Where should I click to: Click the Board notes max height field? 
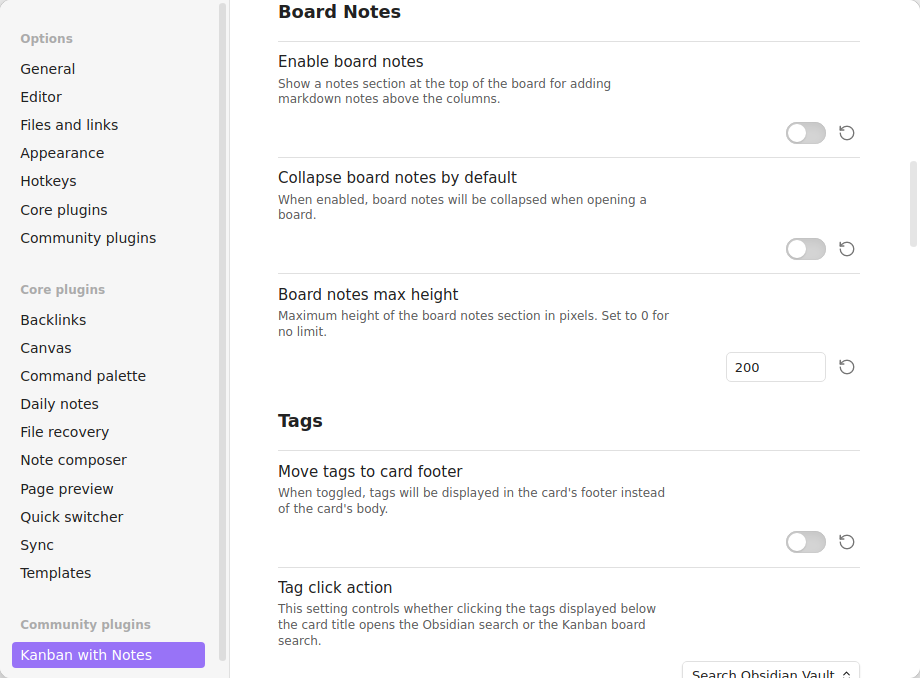[776, 367]
